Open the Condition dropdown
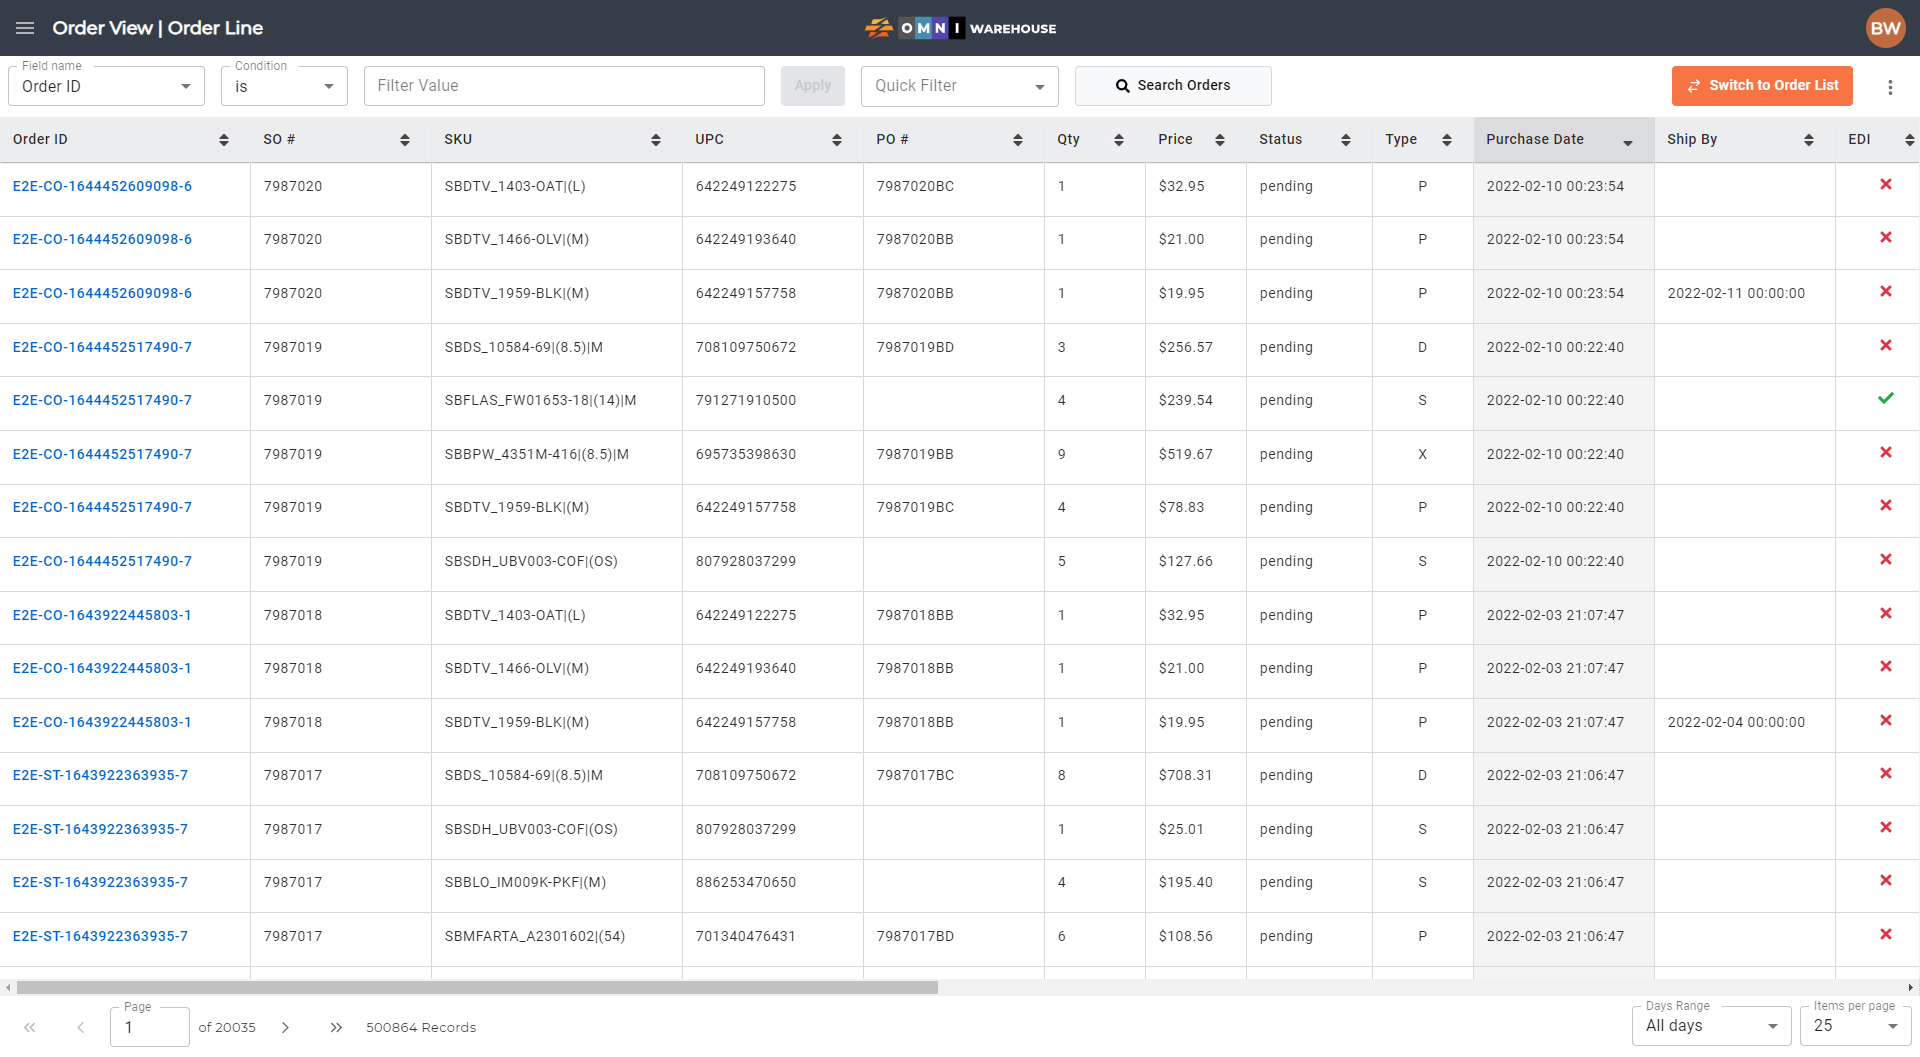This screenshot has width=1920, height=1057. 284,86
